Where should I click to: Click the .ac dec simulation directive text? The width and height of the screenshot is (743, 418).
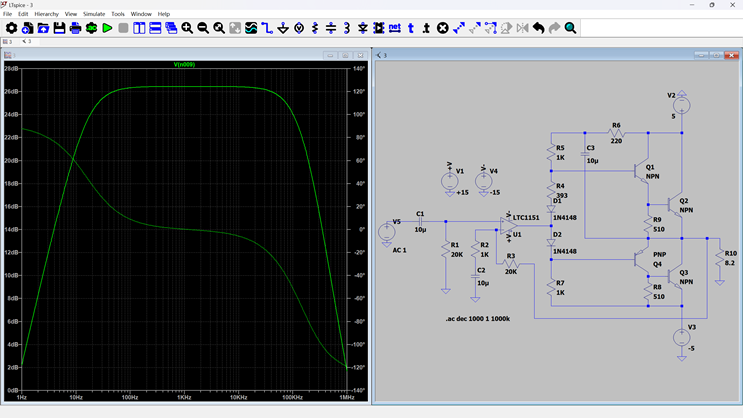[477, 319]
